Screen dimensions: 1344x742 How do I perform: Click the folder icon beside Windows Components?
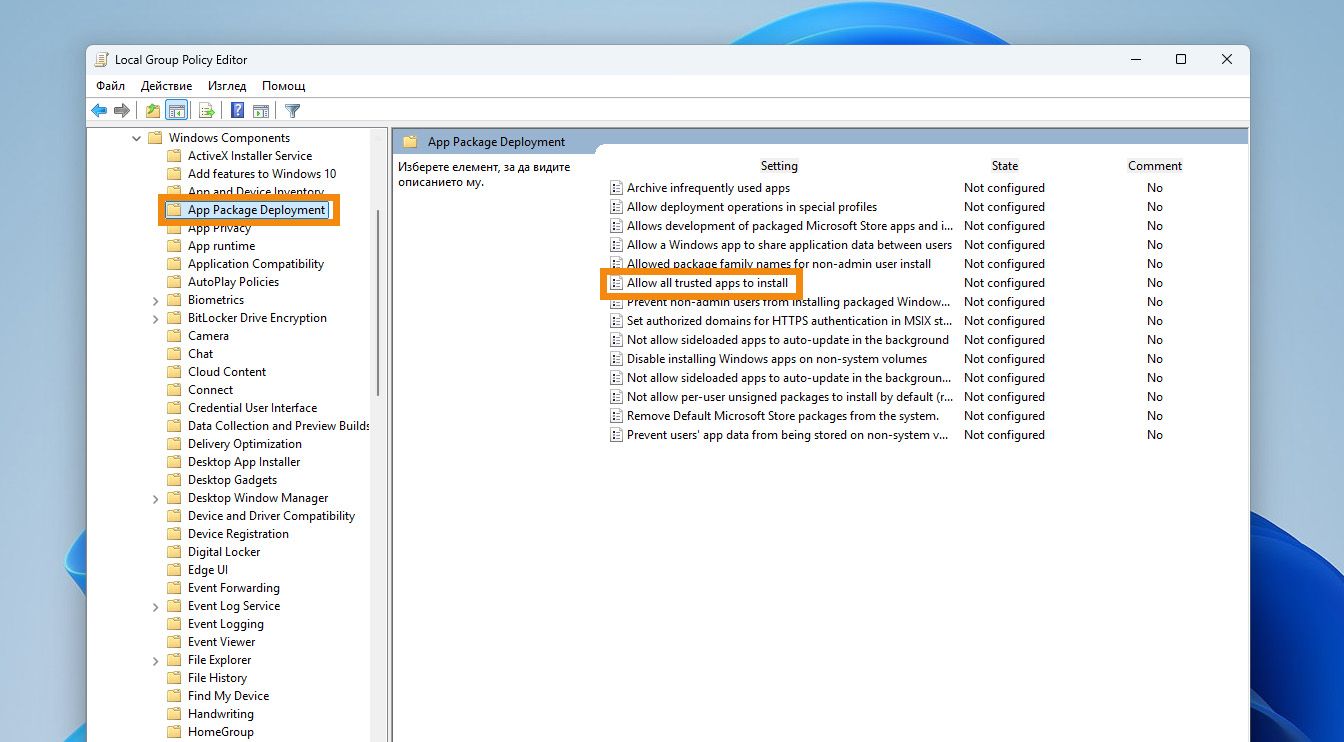click(x=155, y=138)
